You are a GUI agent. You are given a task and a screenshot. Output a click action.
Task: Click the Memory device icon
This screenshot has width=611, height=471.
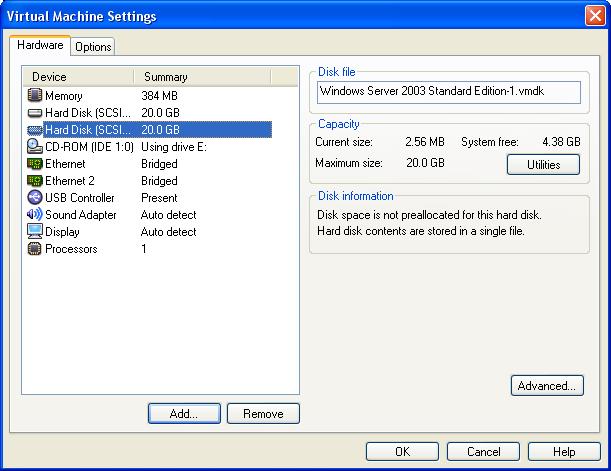point(35,95)
